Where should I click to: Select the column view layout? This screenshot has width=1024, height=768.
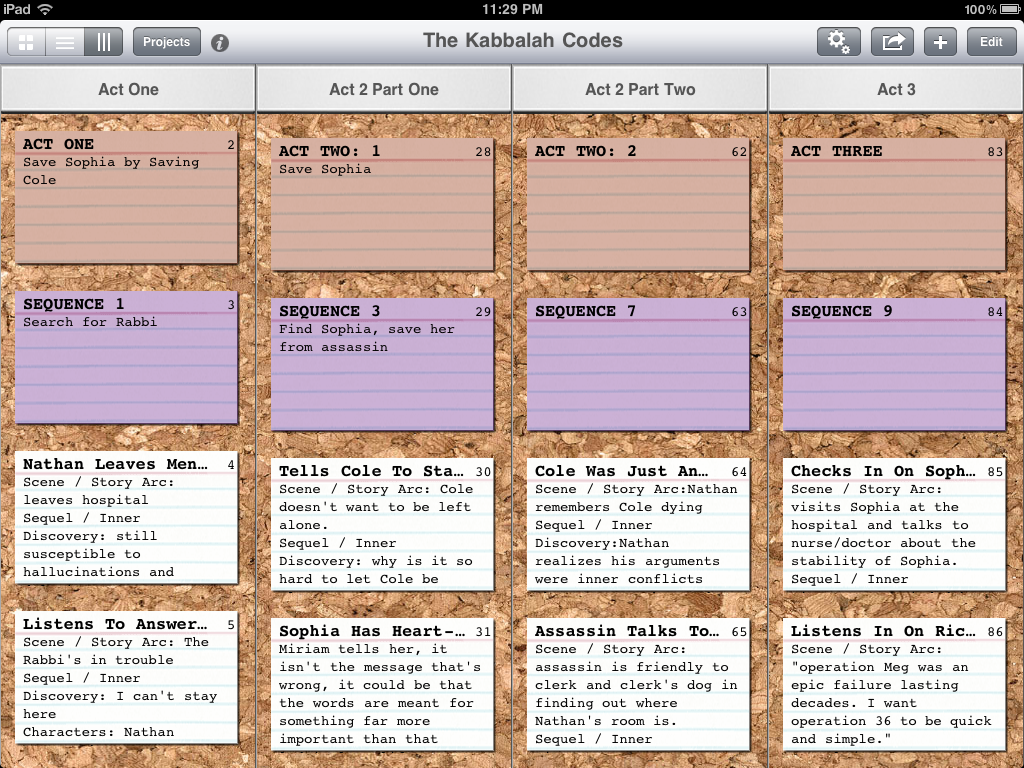(103, 42)
